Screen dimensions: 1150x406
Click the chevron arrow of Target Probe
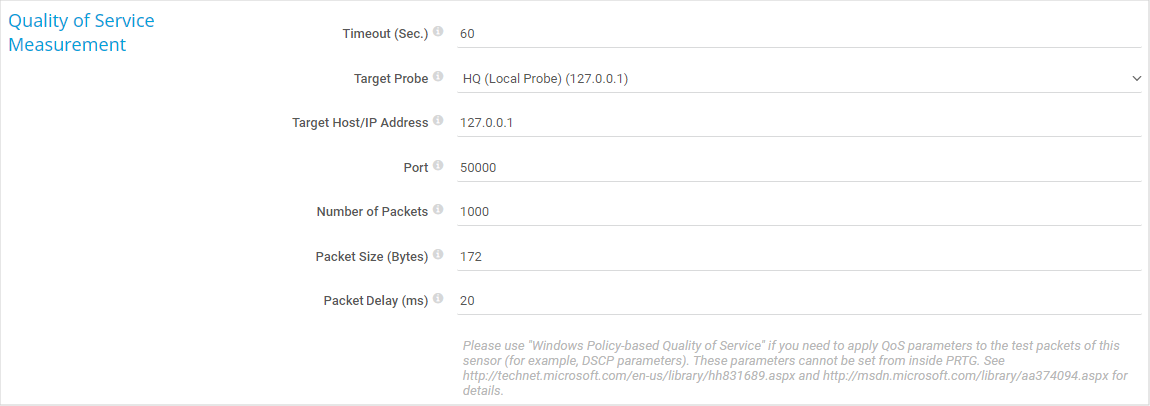pyautogui.click(x=1136, y=78)
